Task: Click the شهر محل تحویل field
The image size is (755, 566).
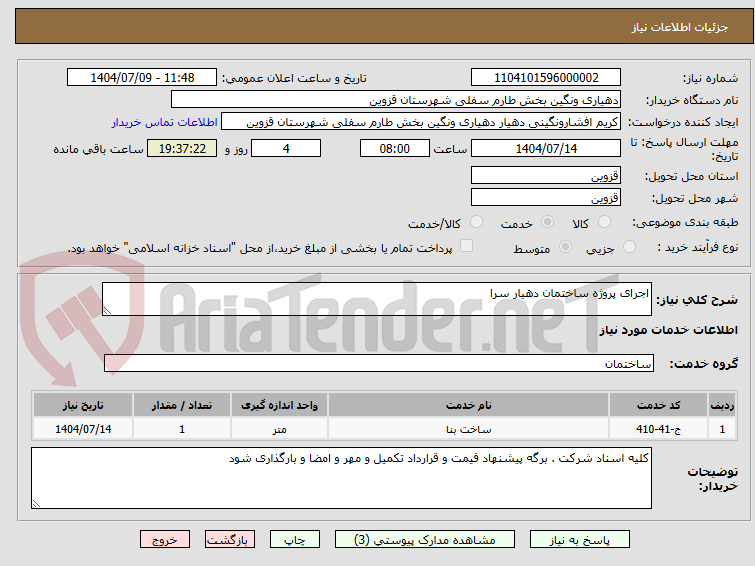Action: 546,197
